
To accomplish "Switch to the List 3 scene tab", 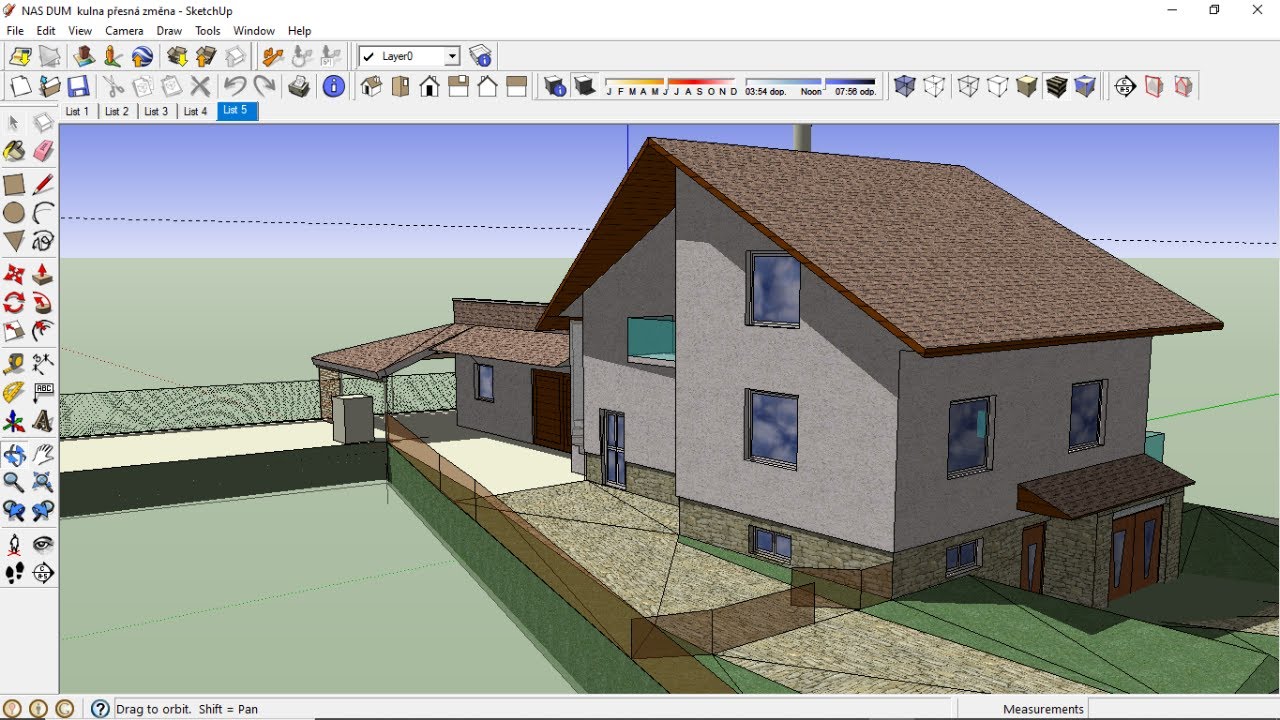I will [156, 111].
